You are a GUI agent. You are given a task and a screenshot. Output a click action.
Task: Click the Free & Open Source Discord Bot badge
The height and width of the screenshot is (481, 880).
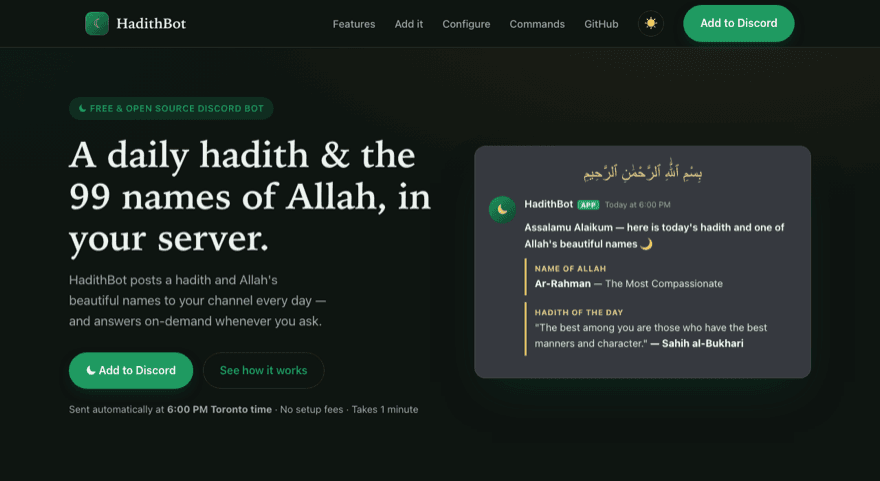click(171, 108)
